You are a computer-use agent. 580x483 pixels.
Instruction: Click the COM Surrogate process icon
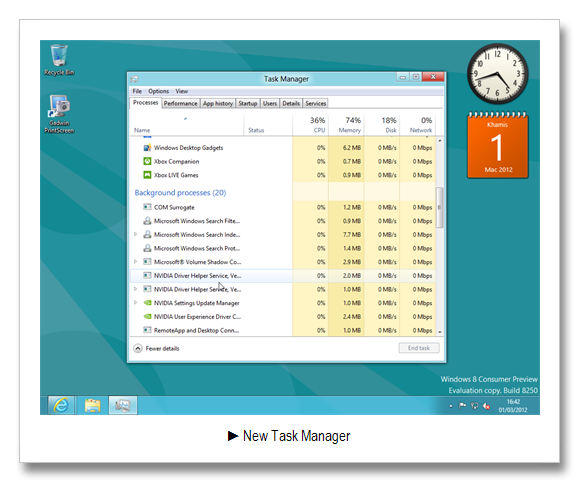pyautogui.click(x=147, y=207)
